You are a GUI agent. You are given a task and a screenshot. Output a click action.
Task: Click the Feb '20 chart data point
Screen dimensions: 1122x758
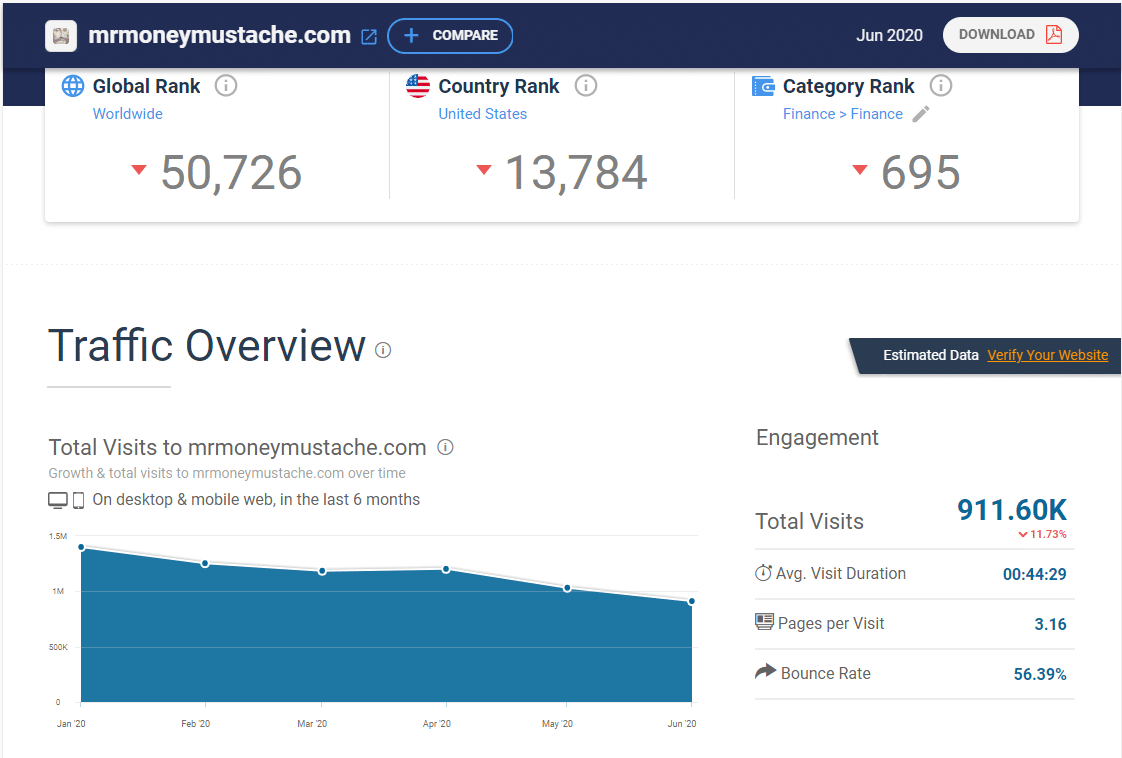(x=205, y=563)
